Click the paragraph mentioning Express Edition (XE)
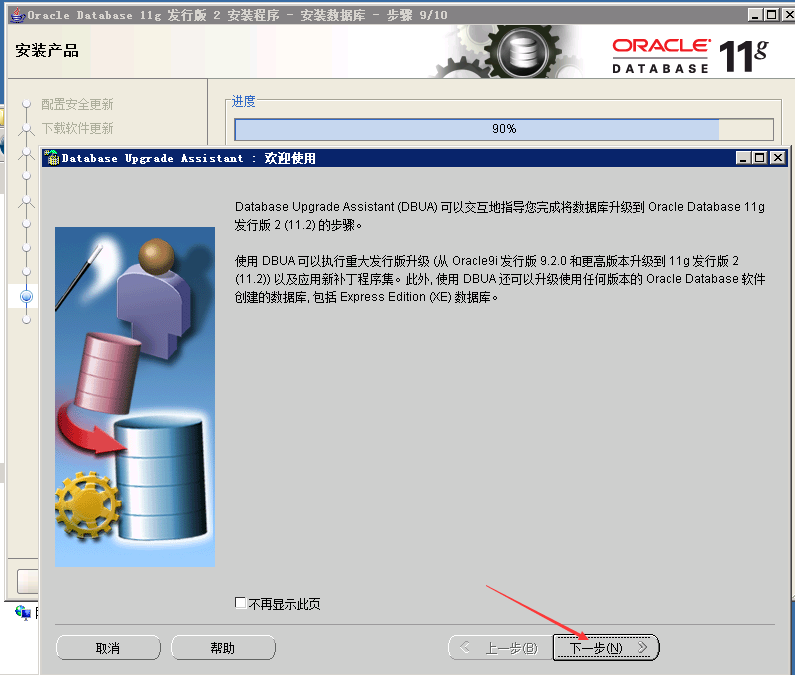The width and height of the screenshot is (795, 675). 499,279
